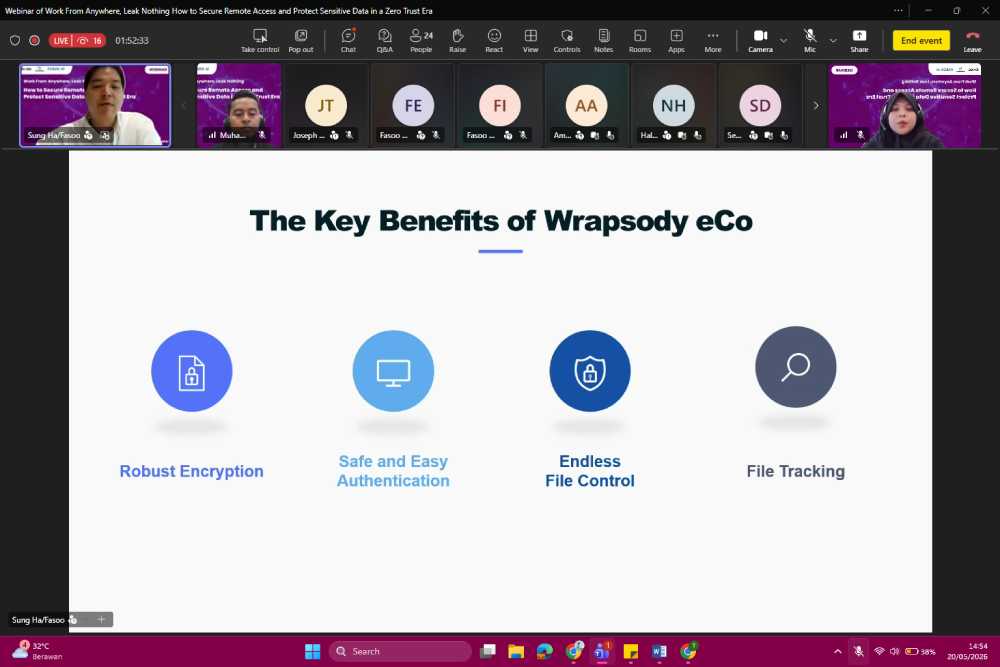Viewport: 1000px width, 667px height.
Task: Open Microsoft Edge from taskbar
Action: (x=545, y=651)
